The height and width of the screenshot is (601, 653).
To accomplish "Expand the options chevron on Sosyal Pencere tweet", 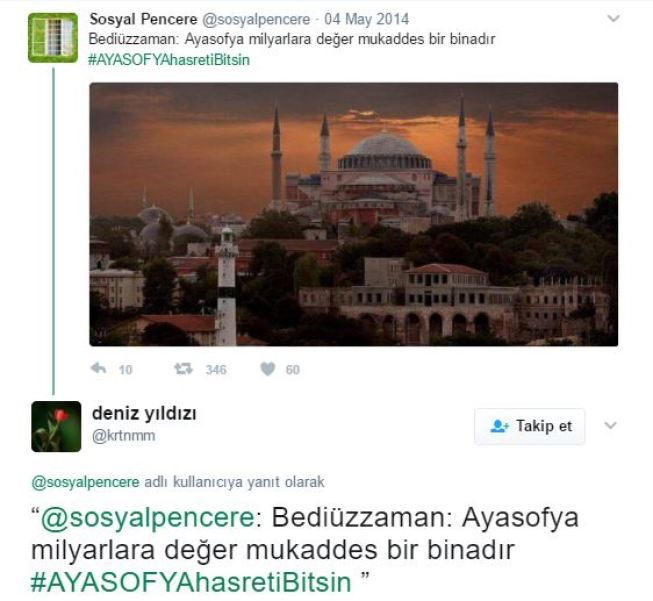I will coord(613,18).
